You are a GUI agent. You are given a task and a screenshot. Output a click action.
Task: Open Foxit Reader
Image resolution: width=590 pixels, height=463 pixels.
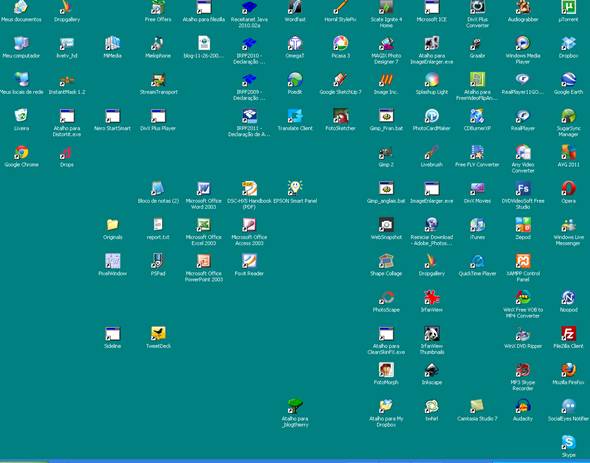point(249,261)
